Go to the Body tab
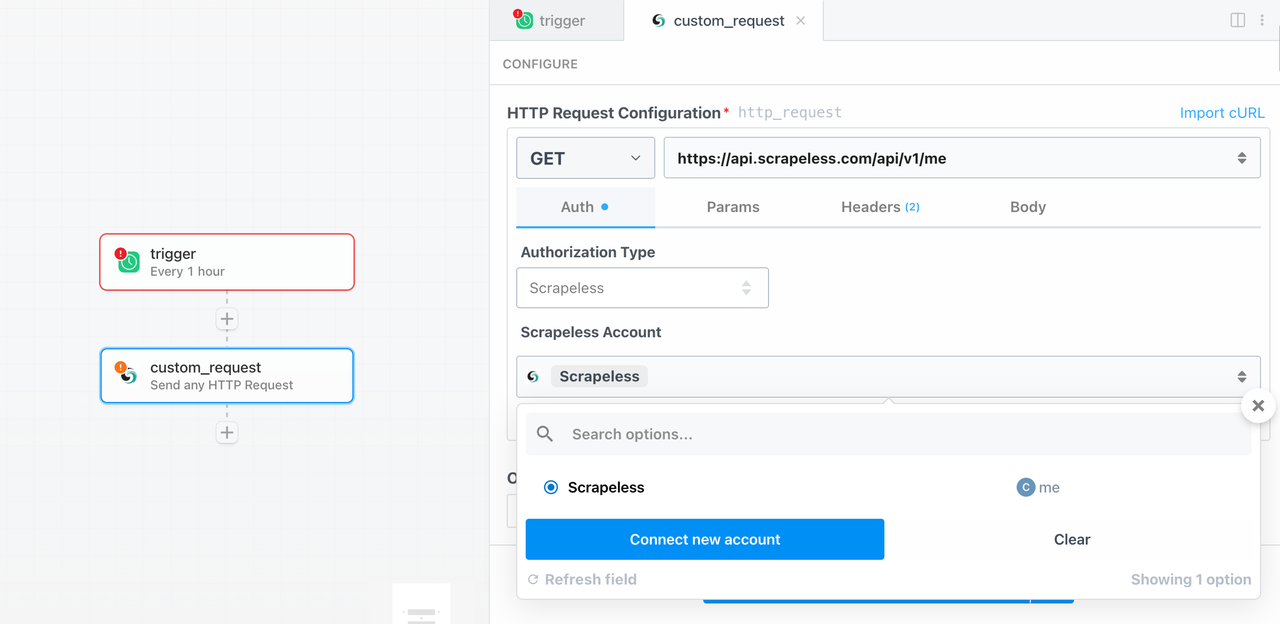 1027,207
